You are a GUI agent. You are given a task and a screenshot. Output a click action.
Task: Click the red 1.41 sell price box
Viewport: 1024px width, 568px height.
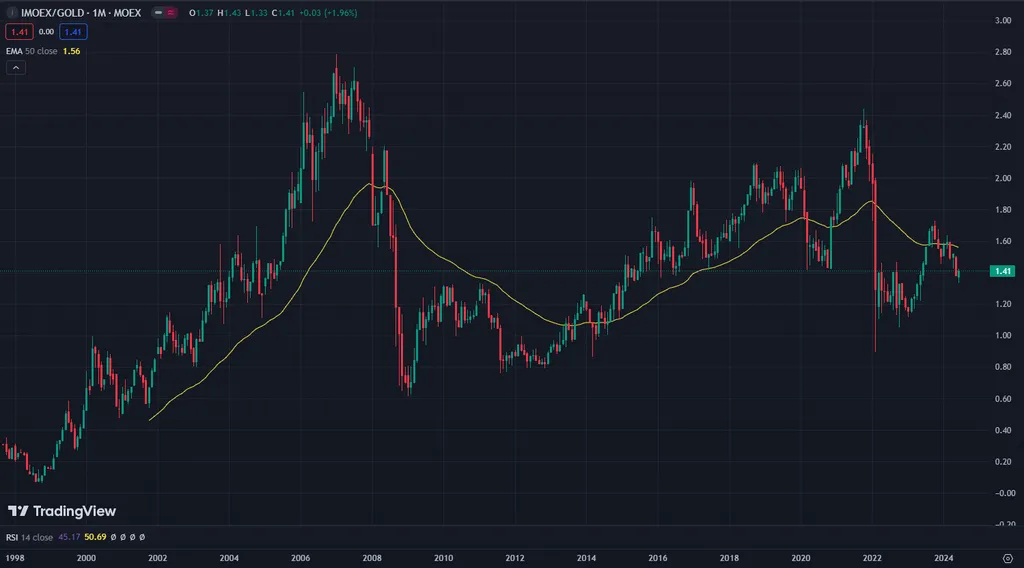19,32
